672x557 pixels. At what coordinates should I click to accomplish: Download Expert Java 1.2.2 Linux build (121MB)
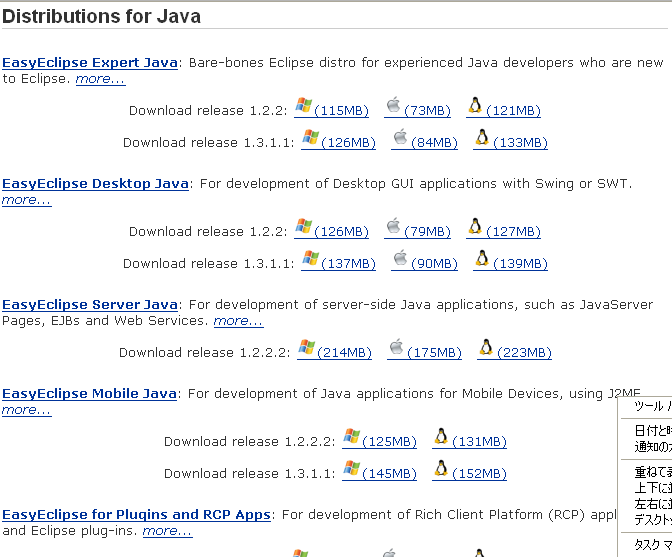tap(504, 108)
